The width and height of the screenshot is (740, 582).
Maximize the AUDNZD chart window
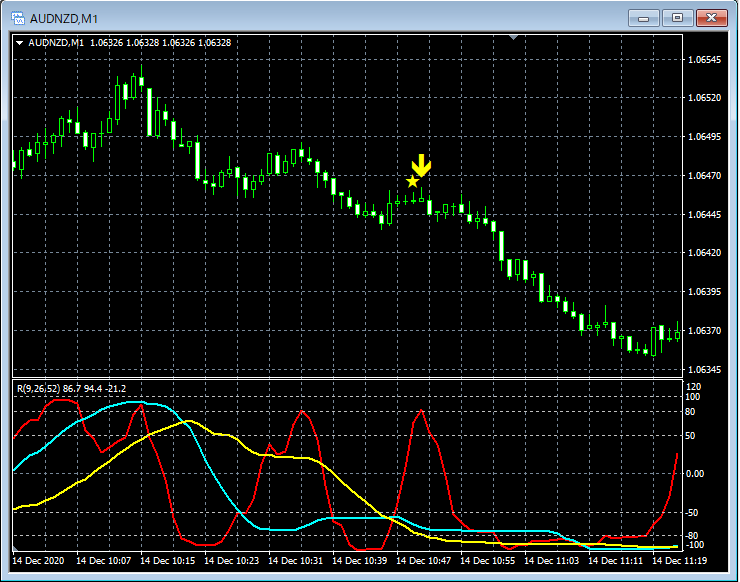677,17
